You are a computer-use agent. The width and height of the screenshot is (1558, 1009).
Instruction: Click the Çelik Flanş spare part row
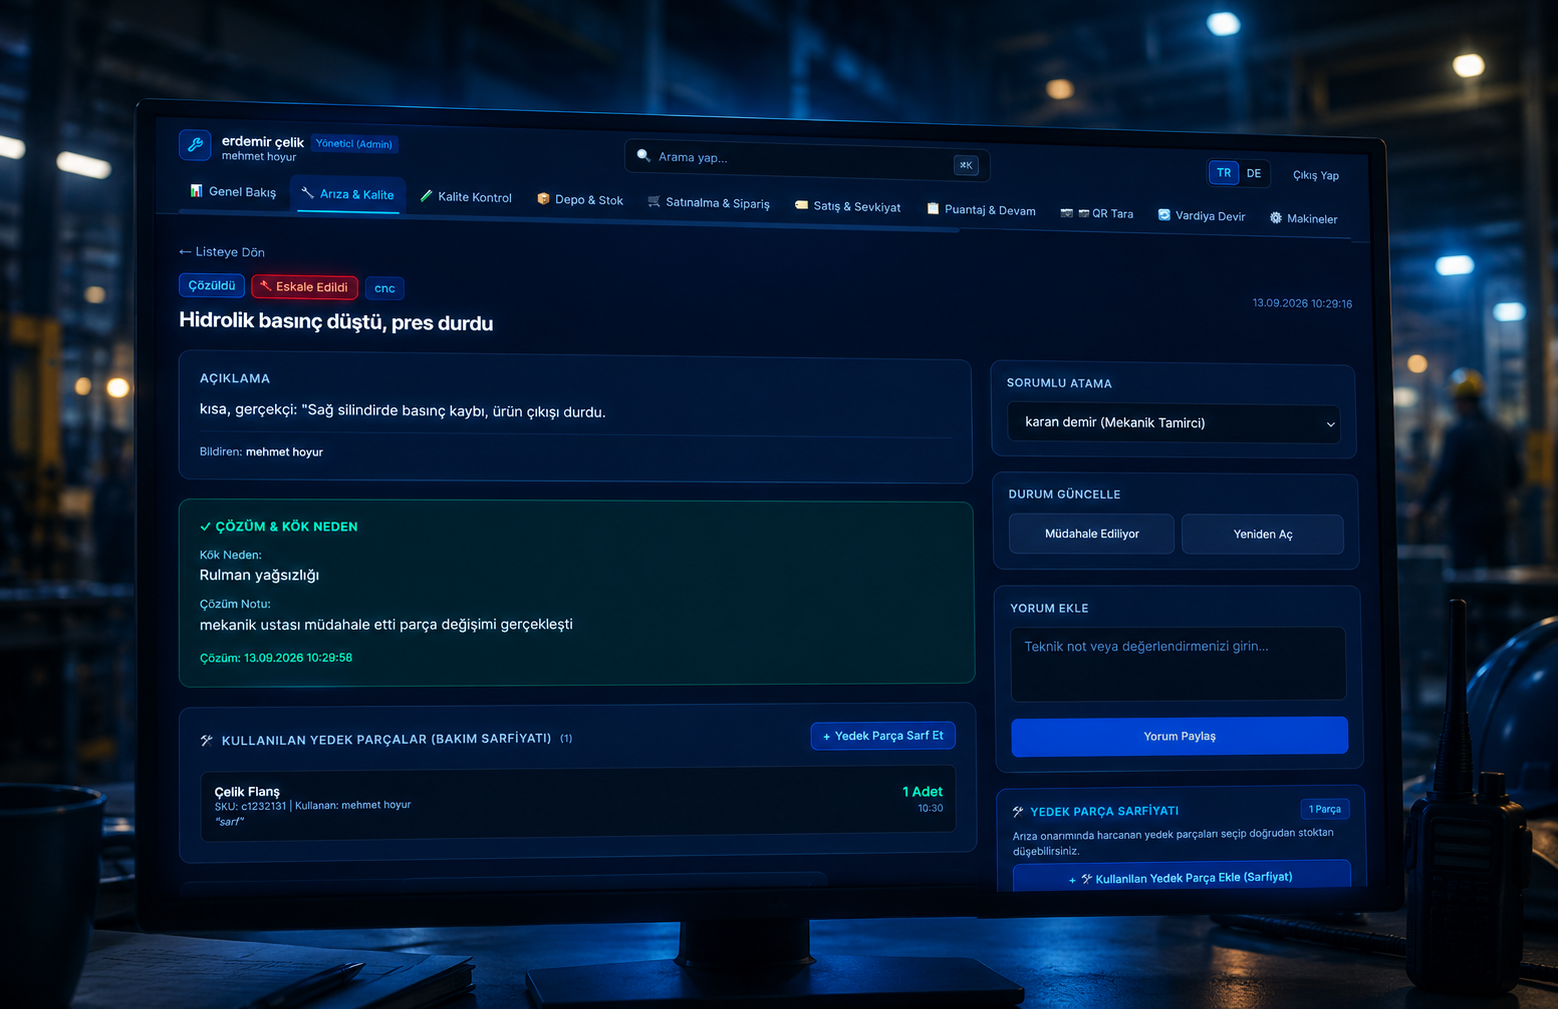(x=578, y=802)
